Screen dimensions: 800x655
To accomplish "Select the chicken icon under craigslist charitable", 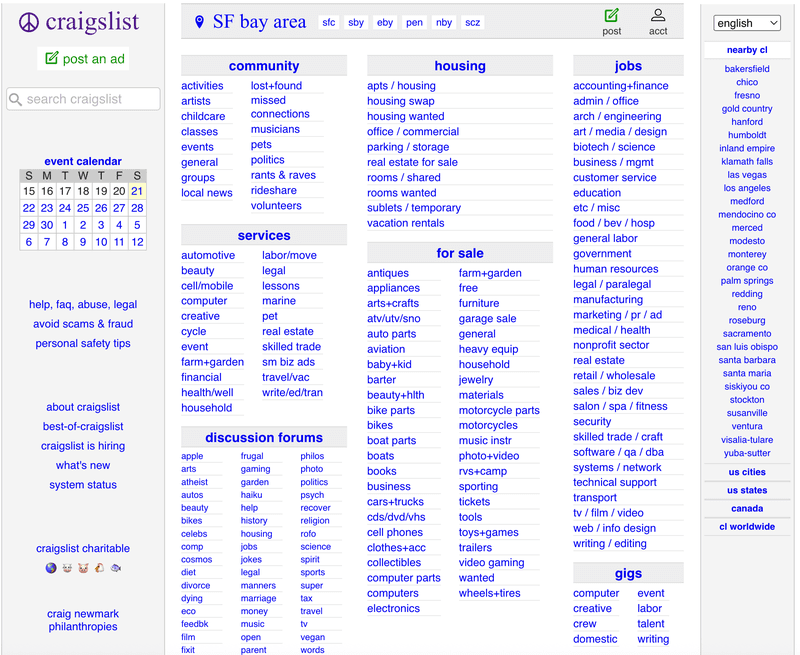I will coord(99,568).
